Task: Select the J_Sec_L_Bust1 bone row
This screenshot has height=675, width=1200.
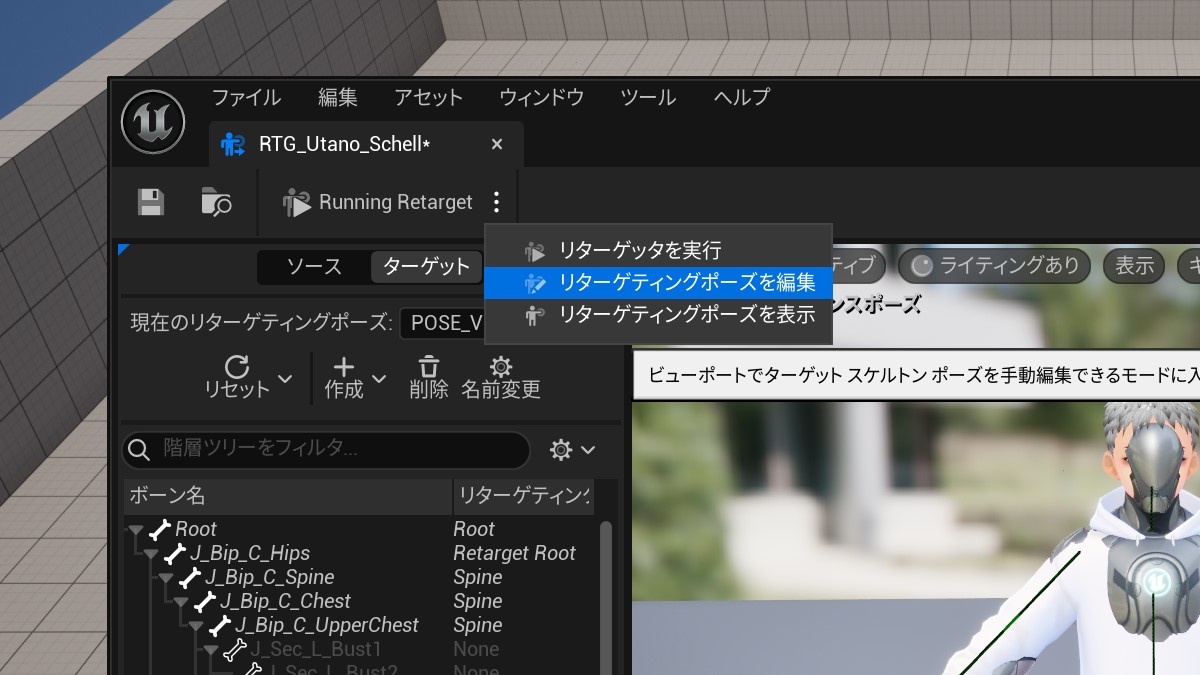Action: coord(360,649)
